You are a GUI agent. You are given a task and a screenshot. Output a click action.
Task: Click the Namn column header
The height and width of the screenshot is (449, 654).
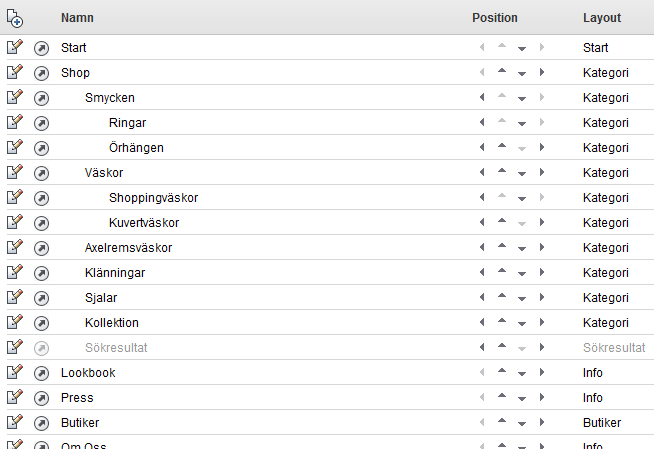click(x=77, y=18)
